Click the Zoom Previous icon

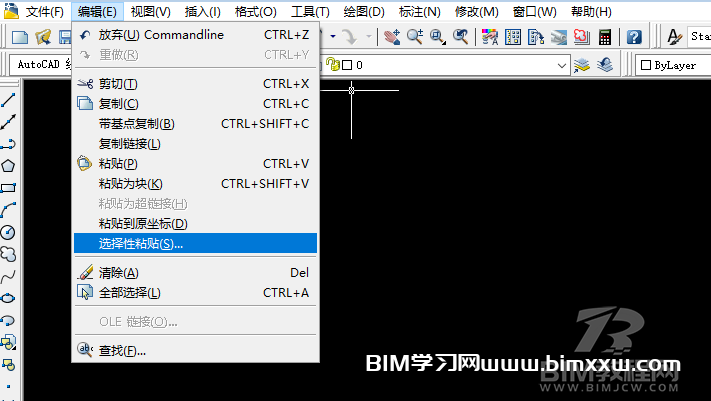[461, 37]
